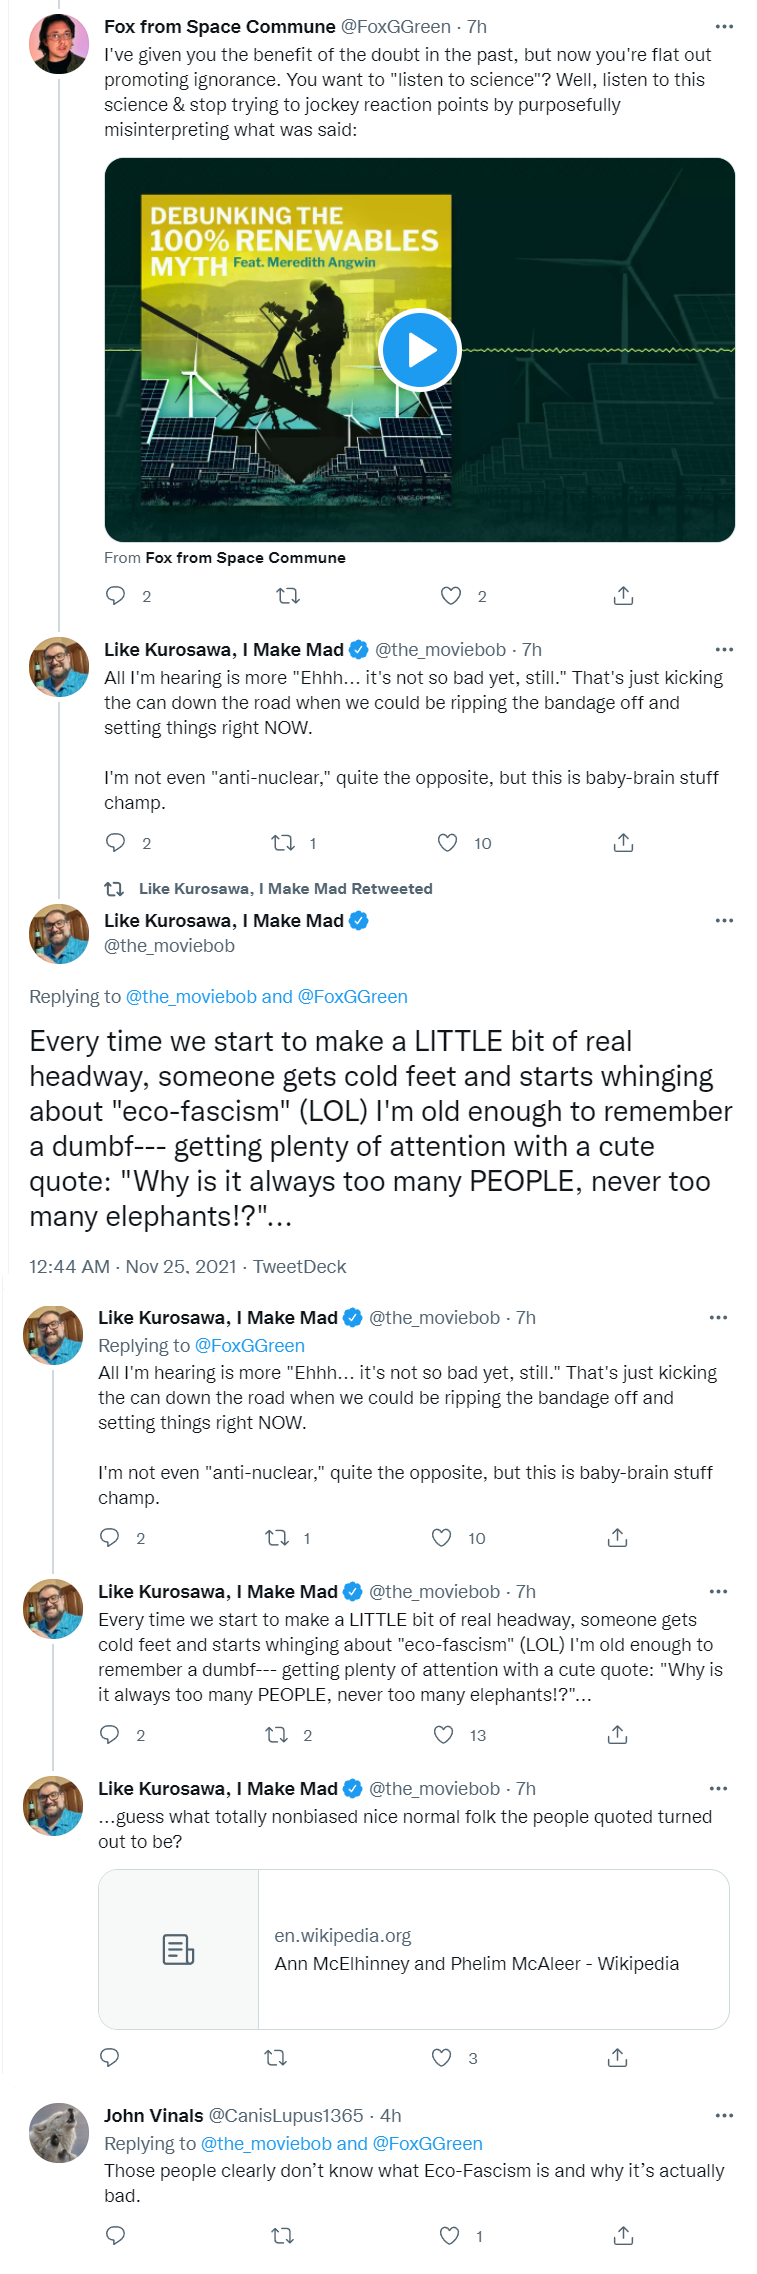Viewport: 757px width, 2274px height.
Task: Open John Vinals' wolf profile avatar
Action: (59, 2133)
